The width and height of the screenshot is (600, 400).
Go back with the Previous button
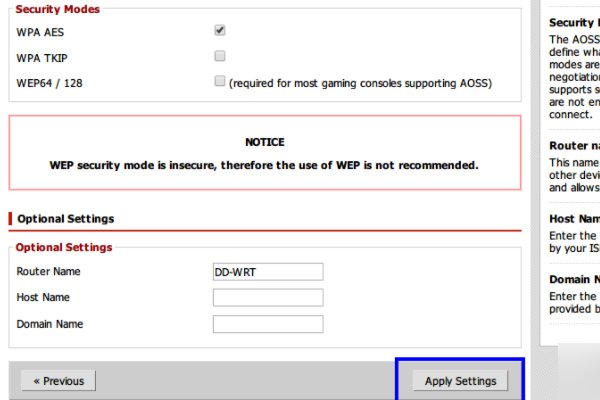coord(59,381)
